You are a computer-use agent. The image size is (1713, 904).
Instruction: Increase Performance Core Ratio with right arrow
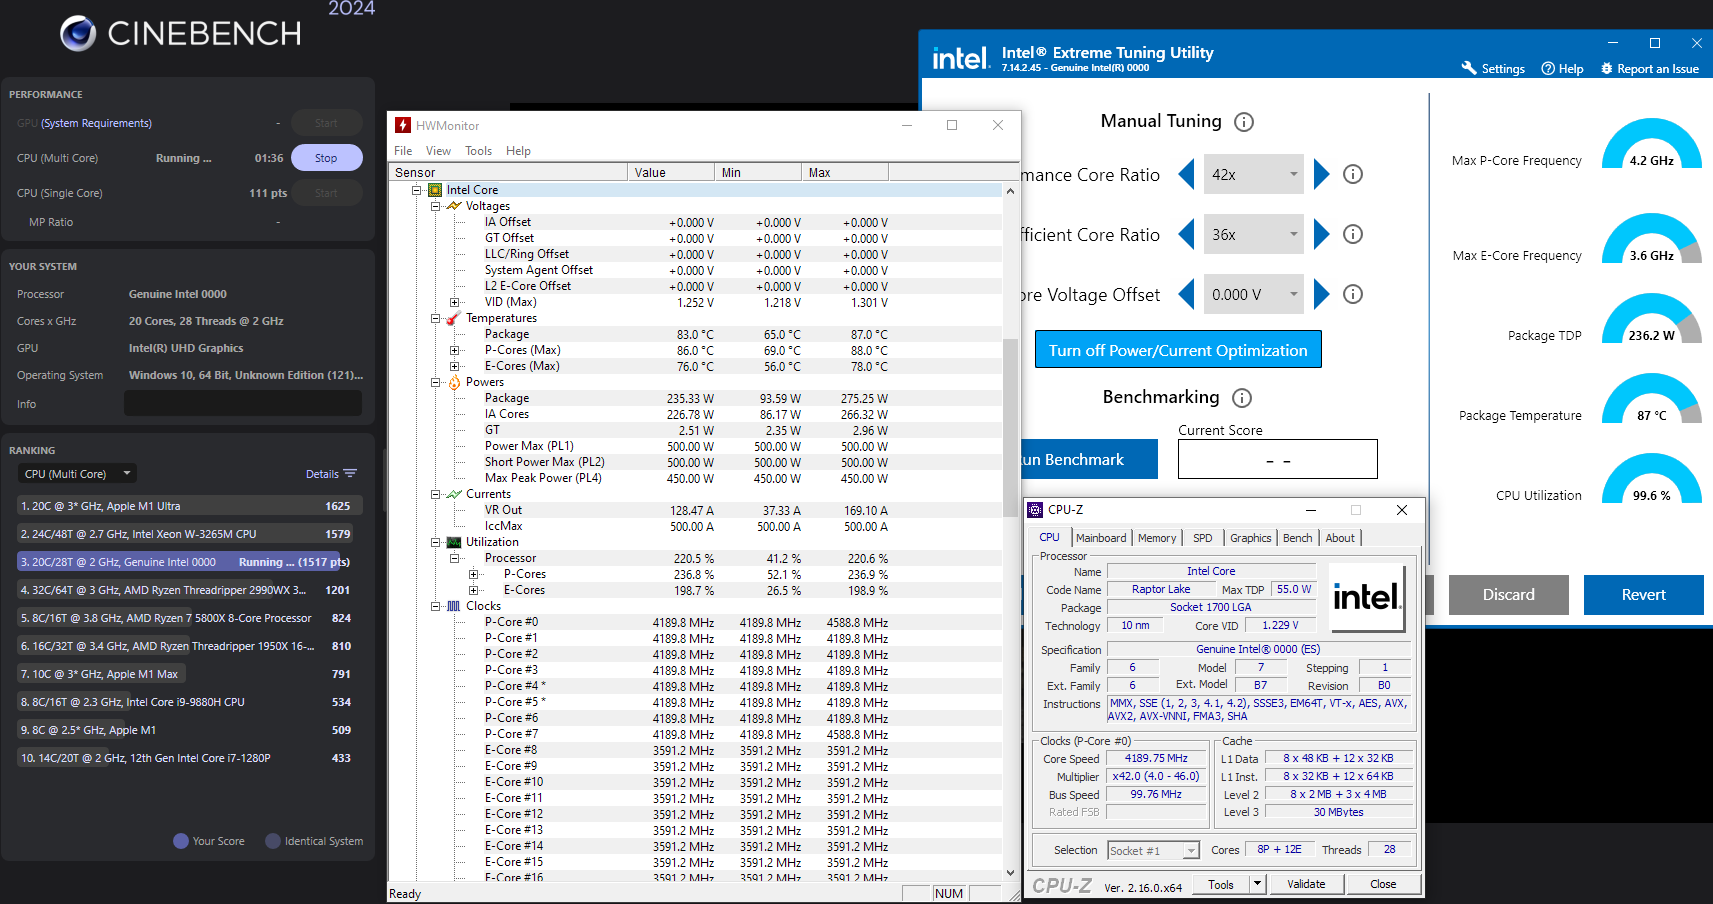pos(1321,174)
